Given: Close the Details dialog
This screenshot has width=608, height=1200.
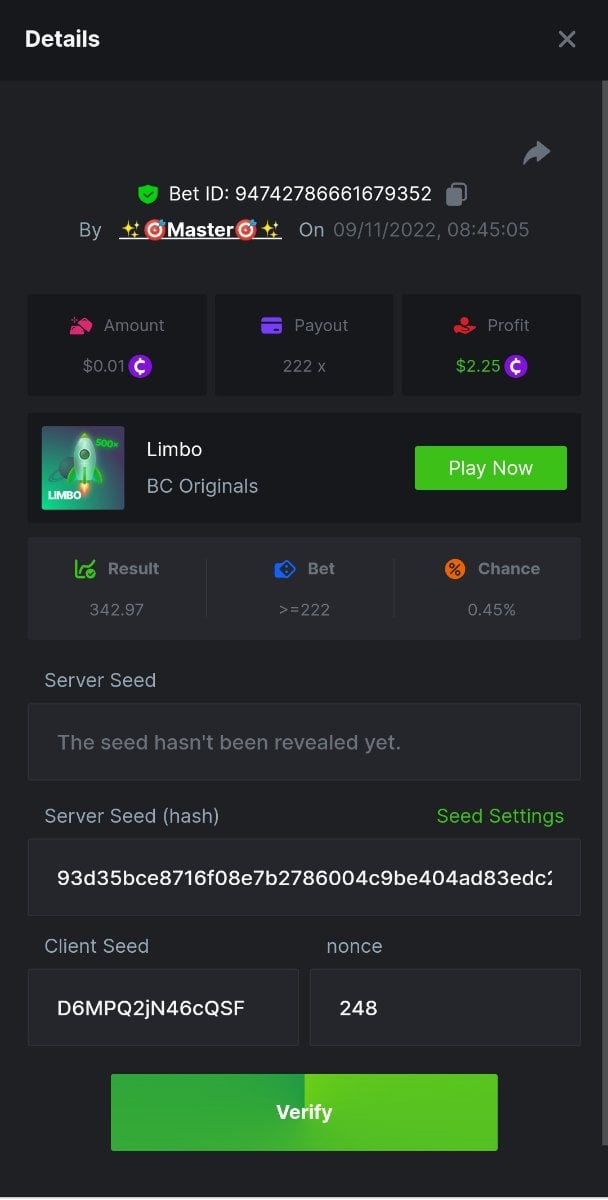Looking at the screenshot, I should (x=567, y=39).
